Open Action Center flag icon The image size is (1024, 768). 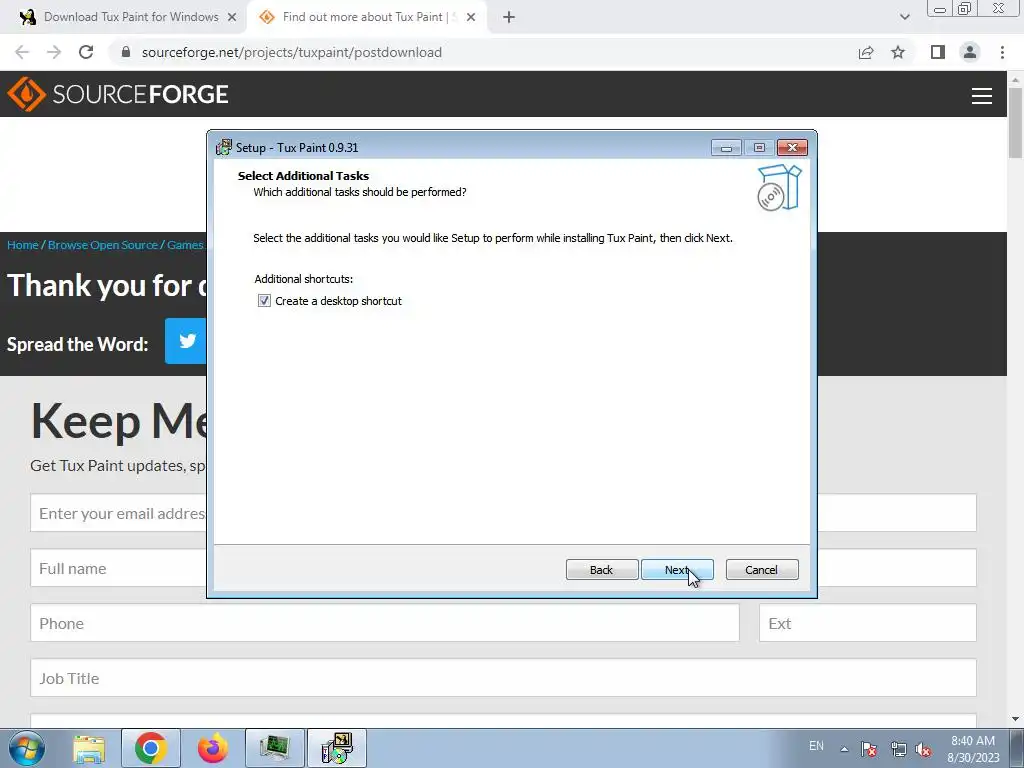pos(869,749)
